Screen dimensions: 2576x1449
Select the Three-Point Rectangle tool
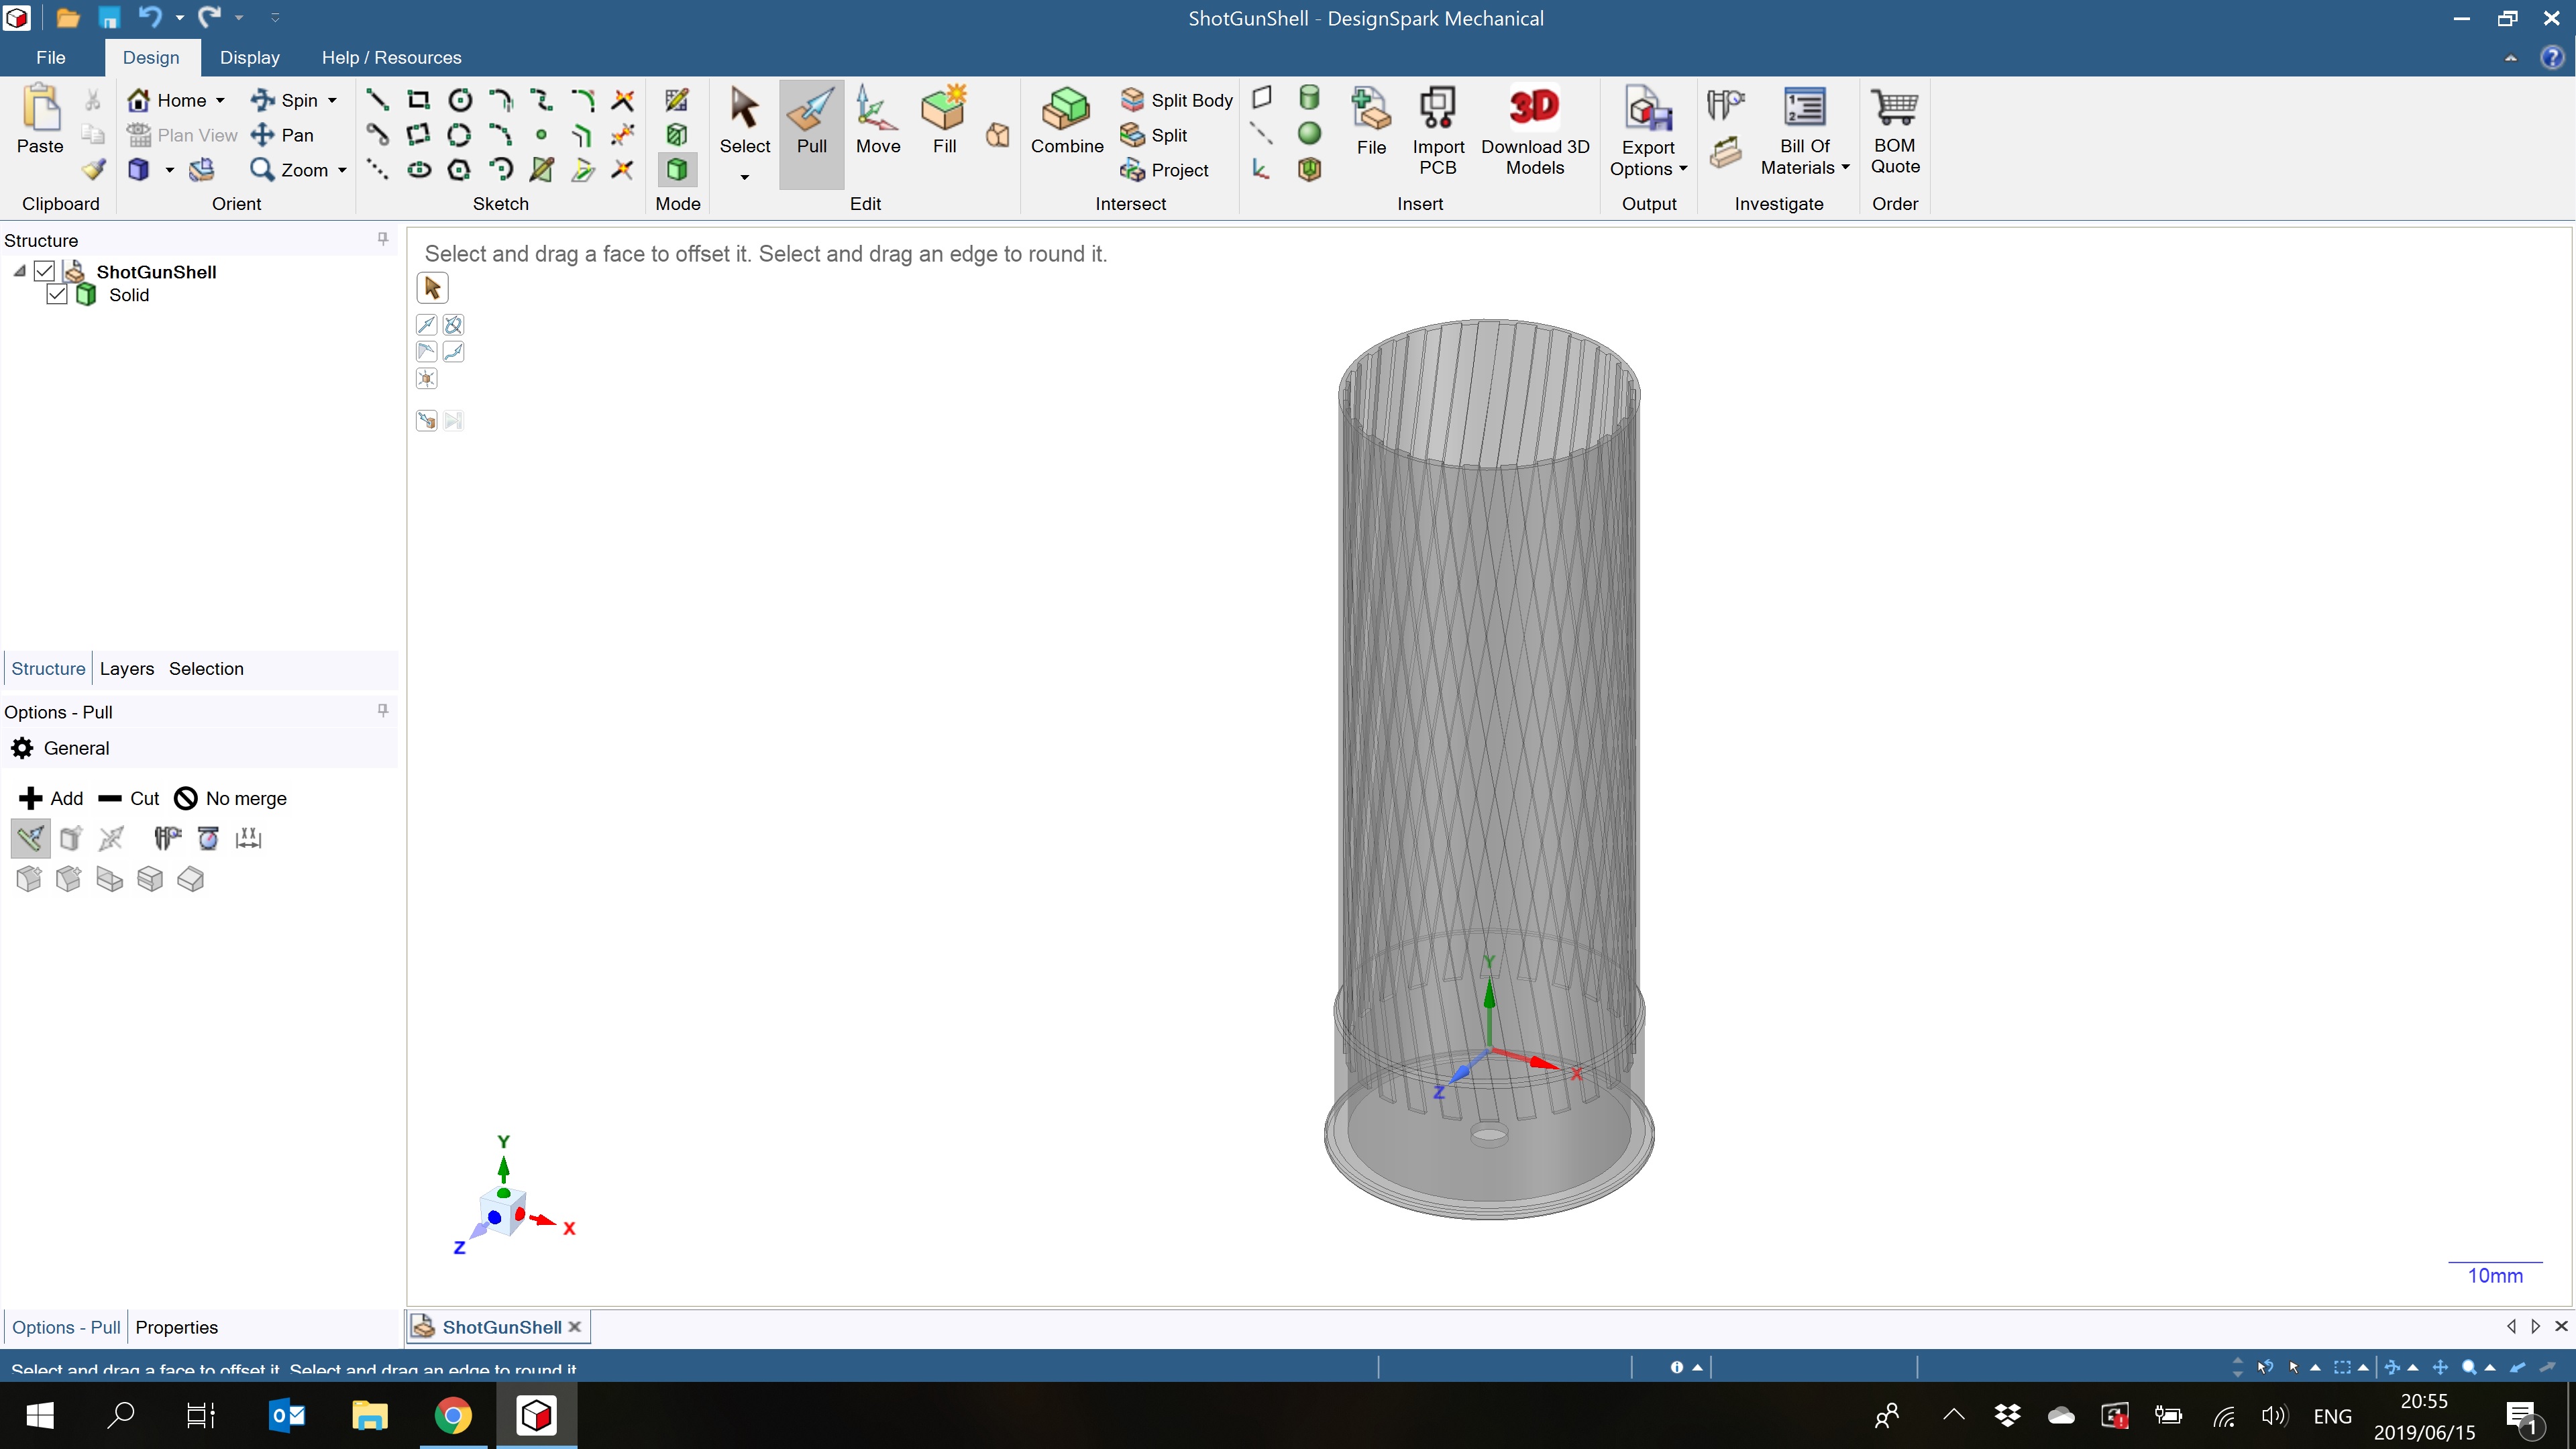pyautogui.click(x=419, y=134)
